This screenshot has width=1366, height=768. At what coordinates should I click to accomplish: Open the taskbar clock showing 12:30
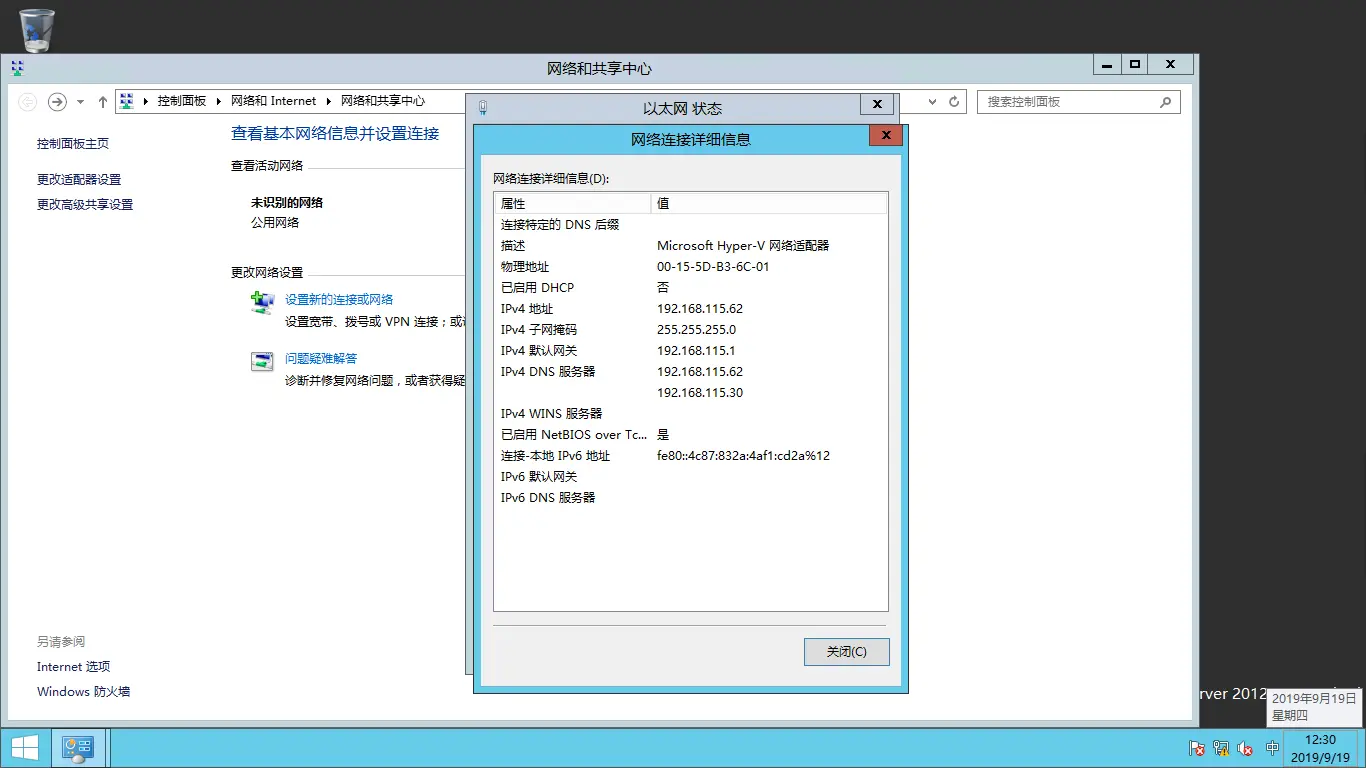click(x=1320, y=749)
